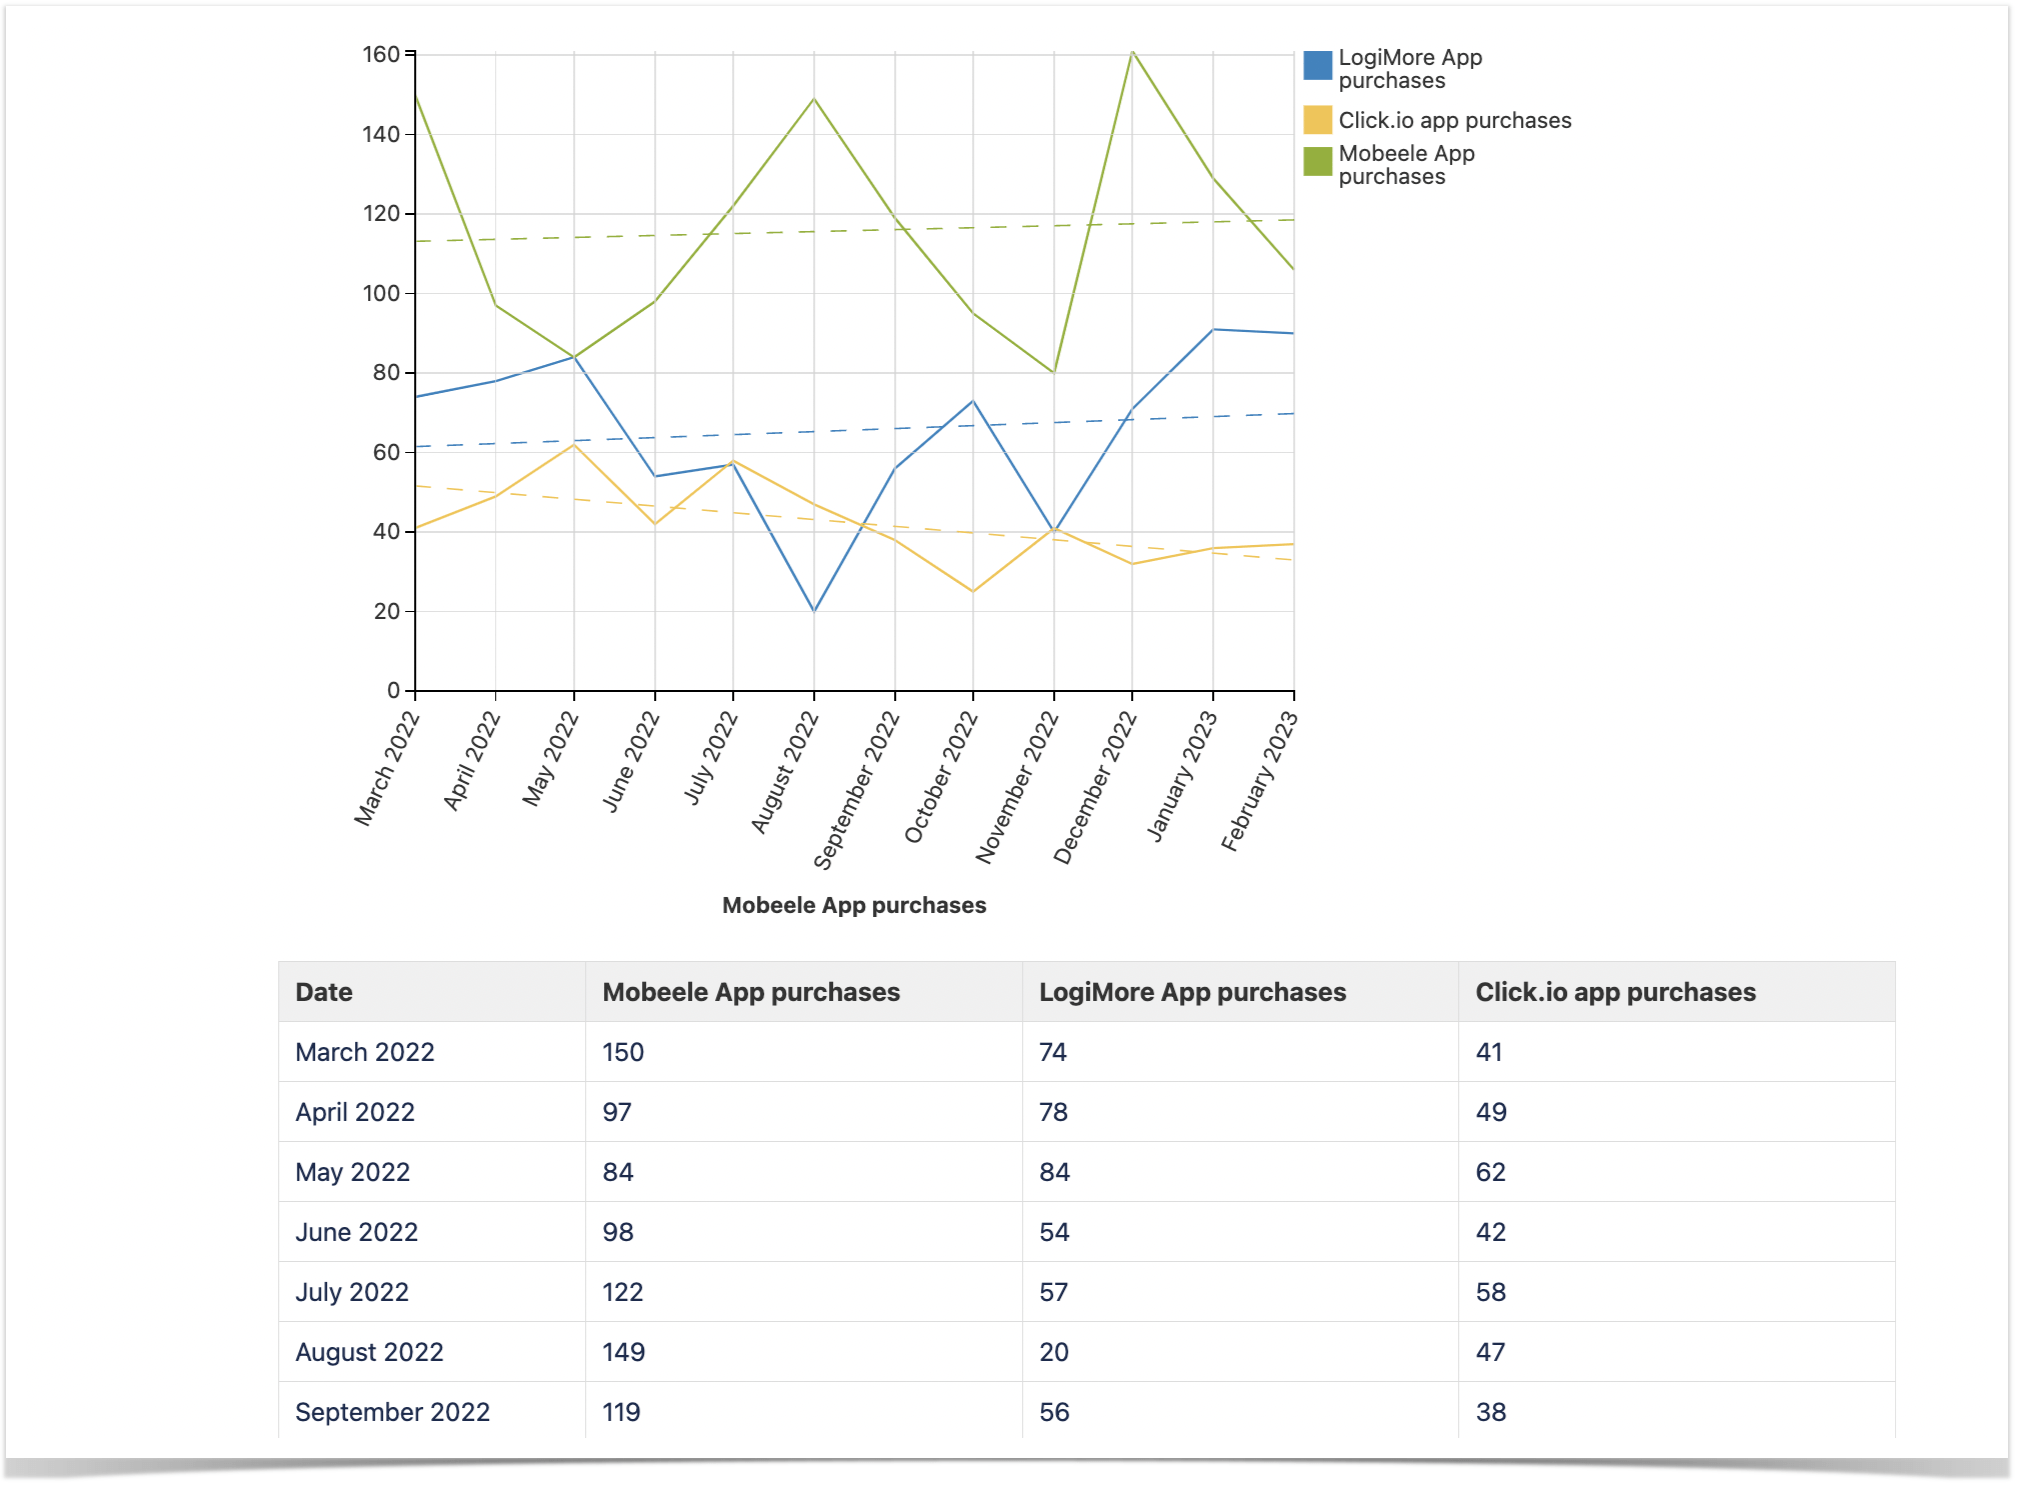2022x1487 pixels.
Task: Click the value 62 in May 2022 row
Action: pos(1490,1172)
